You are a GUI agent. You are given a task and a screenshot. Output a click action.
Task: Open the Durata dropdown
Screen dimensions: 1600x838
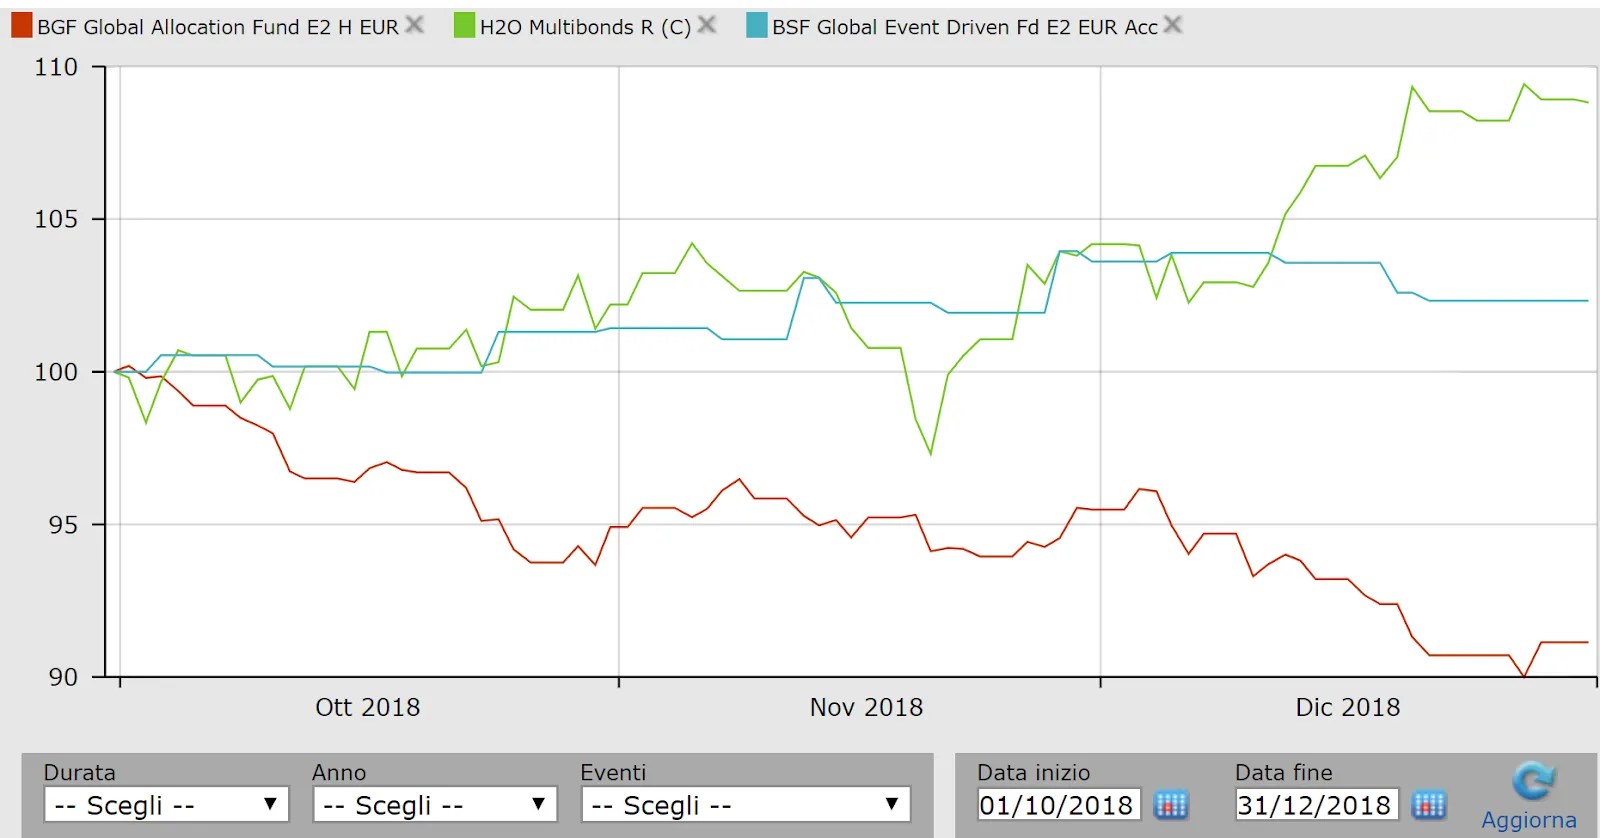click(167, 805)
